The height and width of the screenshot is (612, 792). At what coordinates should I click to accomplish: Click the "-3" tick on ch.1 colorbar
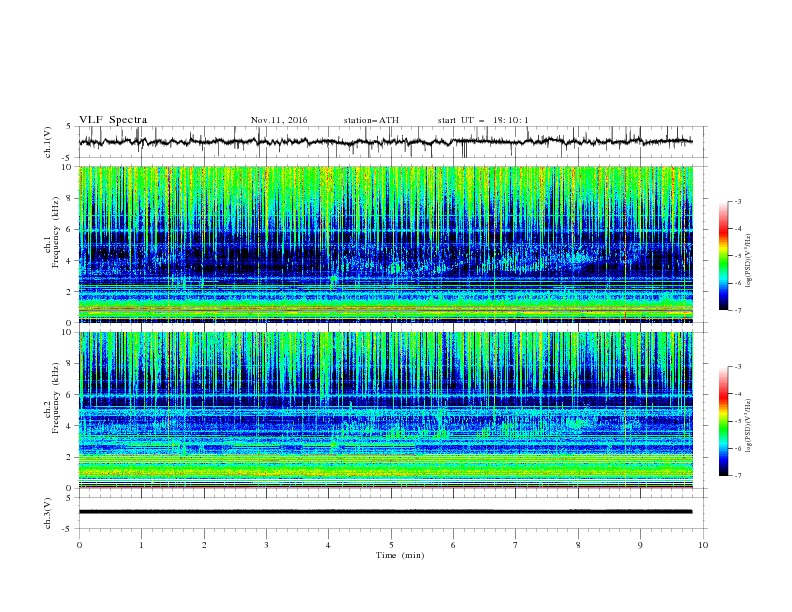(737, 201)
